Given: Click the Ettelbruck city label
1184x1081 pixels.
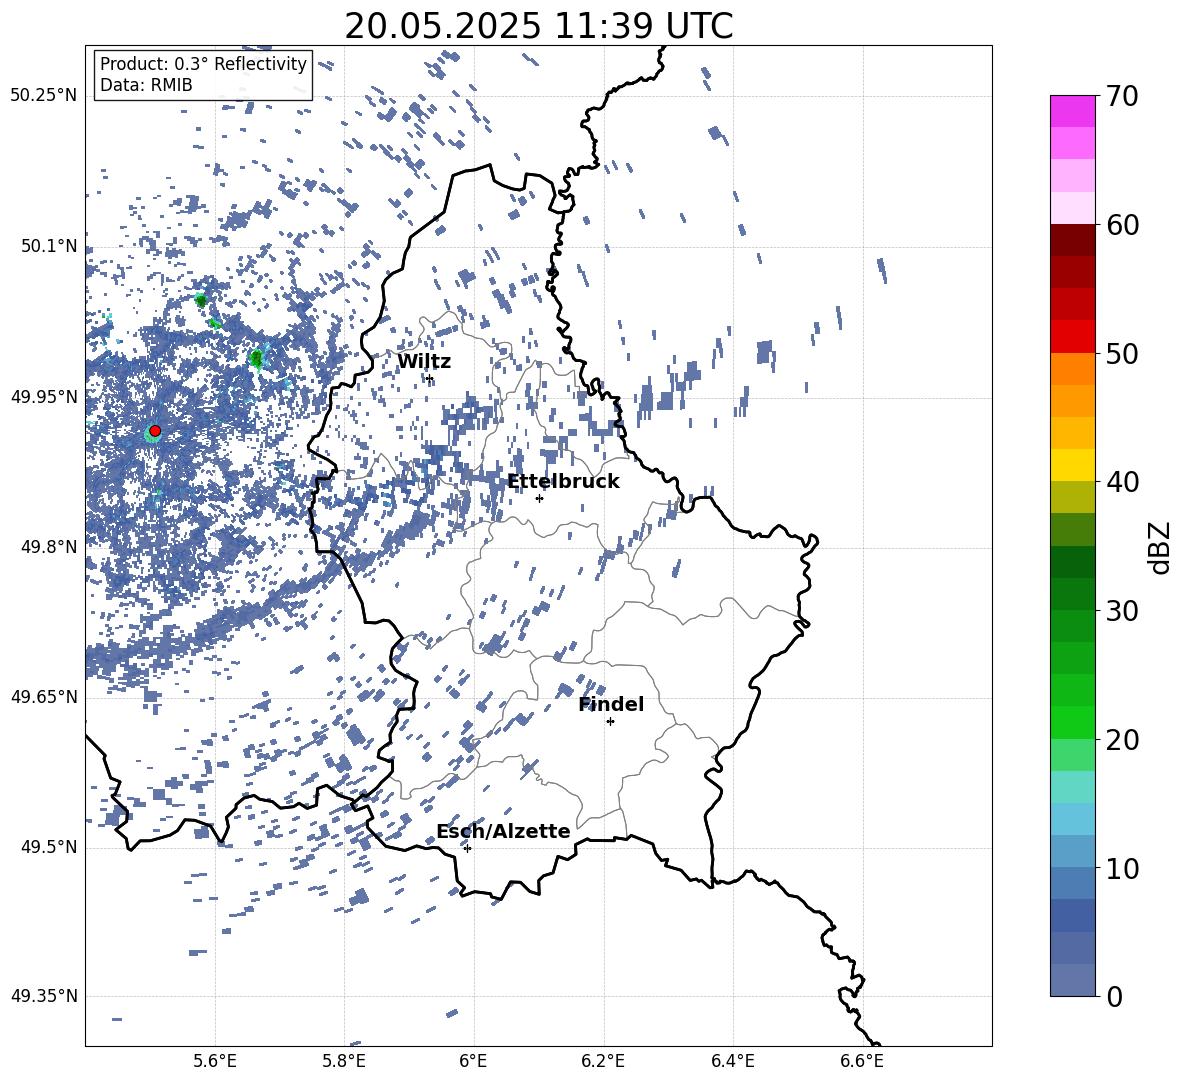Looking at the screenshot, I should click(x=563, y=482).
